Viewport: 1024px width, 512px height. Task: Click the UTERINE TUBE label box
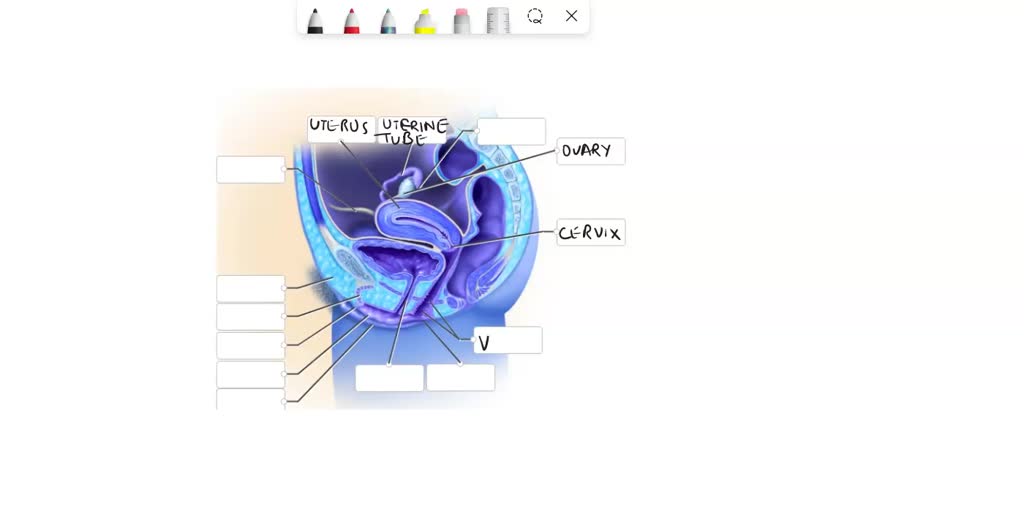pyautogui.click(x=412, y=129)
